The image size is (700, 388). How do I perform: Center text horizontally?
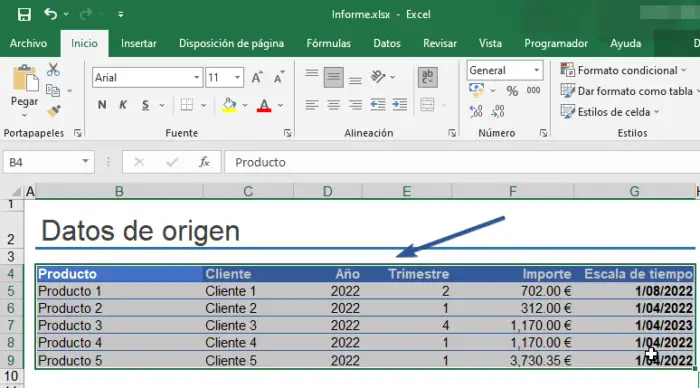(x=333, y=105)
